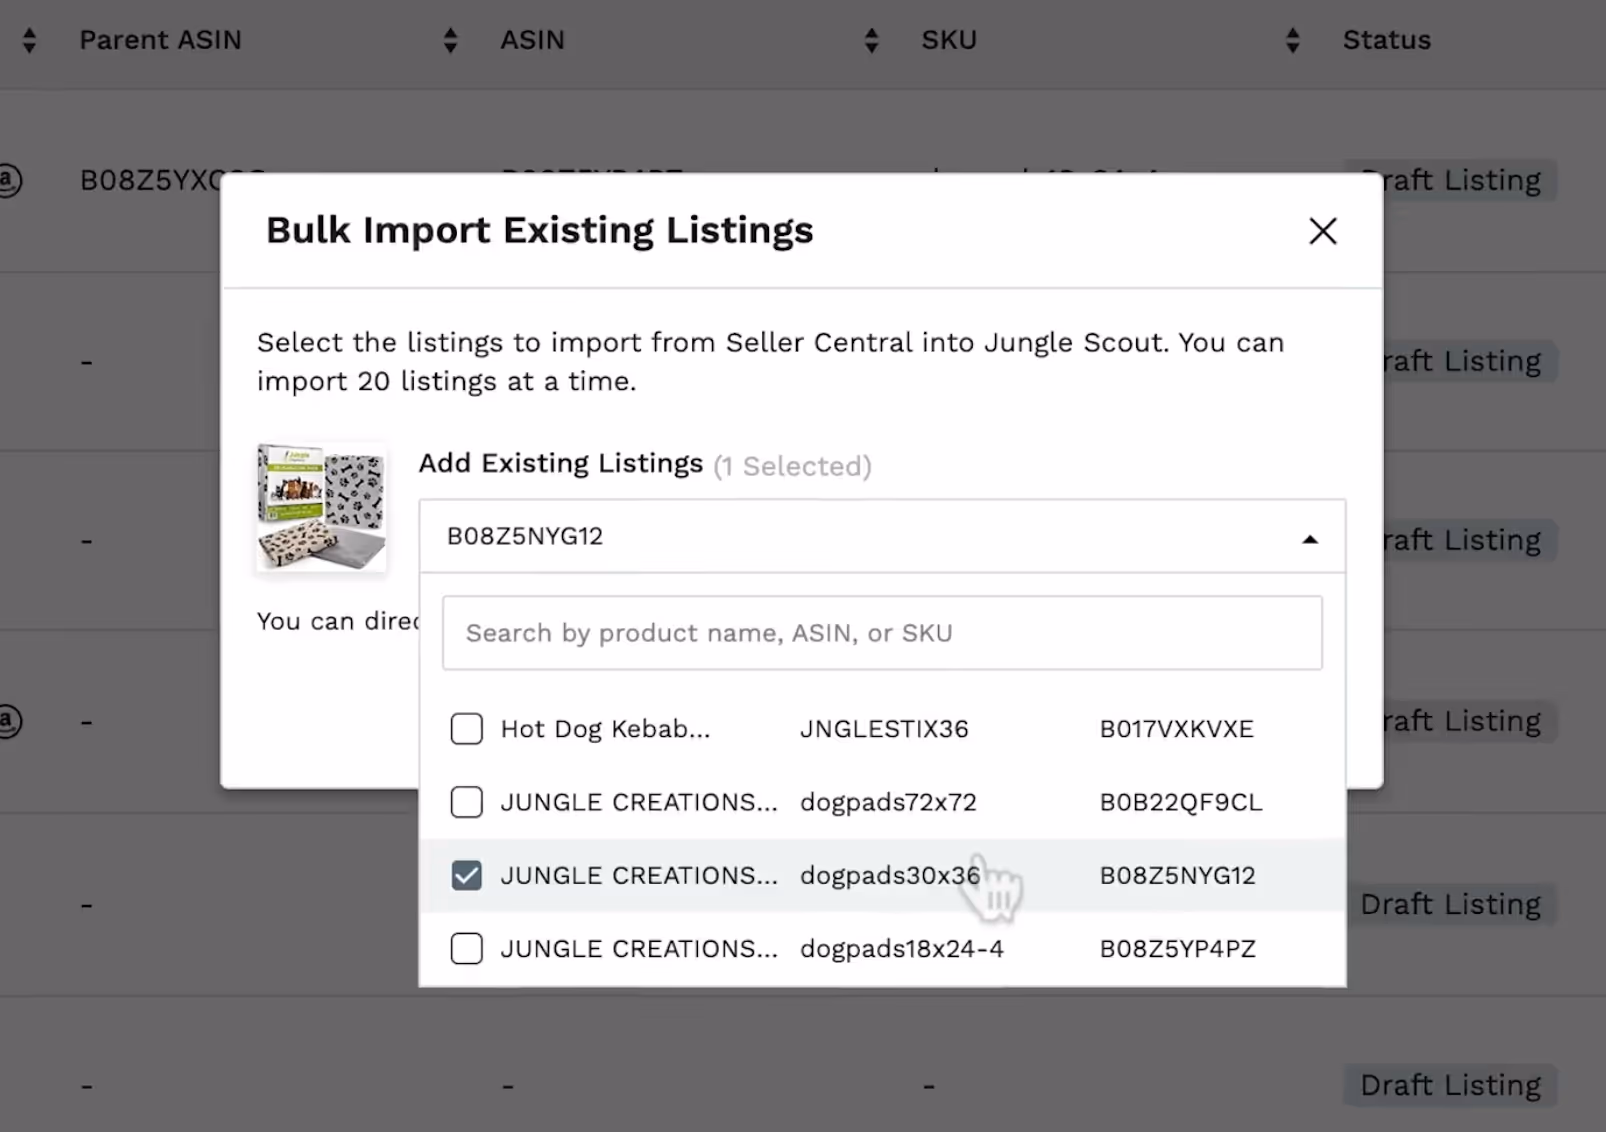
Task: Click the search by product name field
Action: (x=882, y=633)
